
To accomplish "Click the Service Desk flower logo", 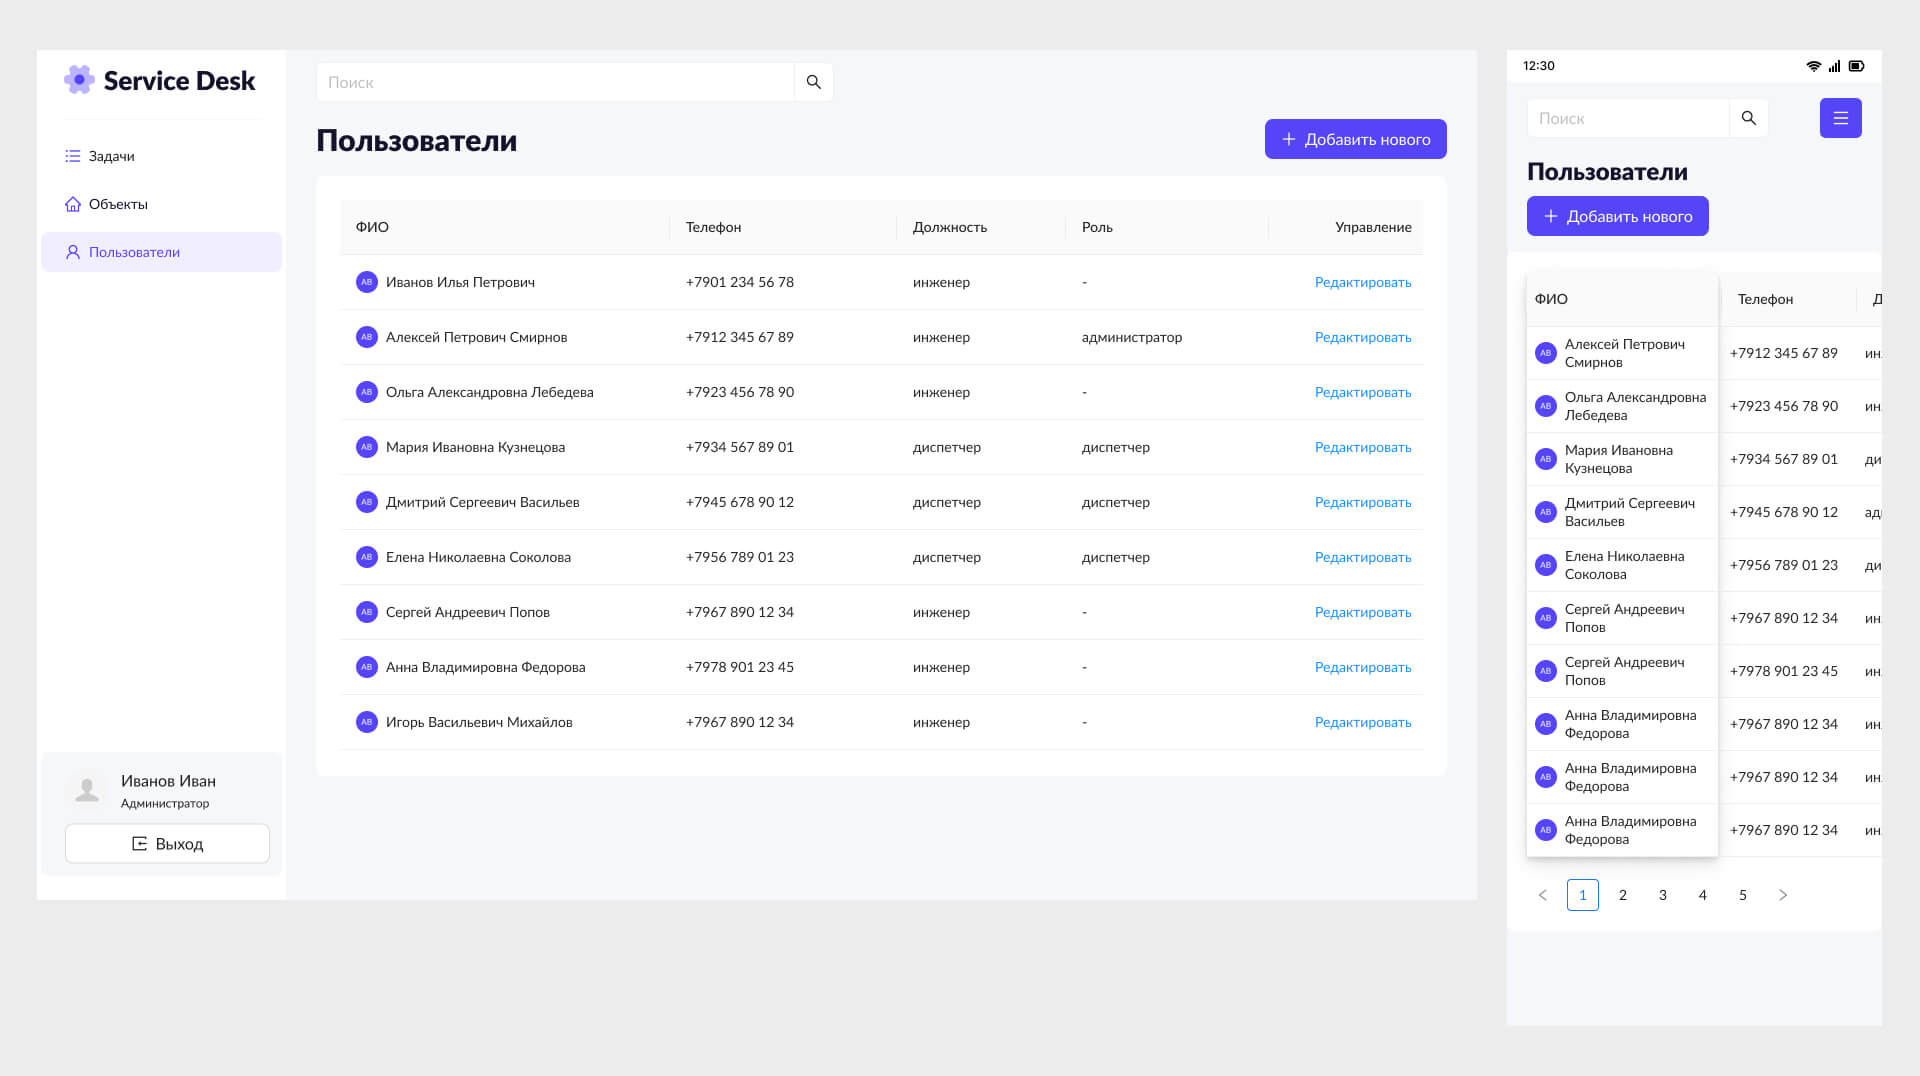I will [79, 80].
